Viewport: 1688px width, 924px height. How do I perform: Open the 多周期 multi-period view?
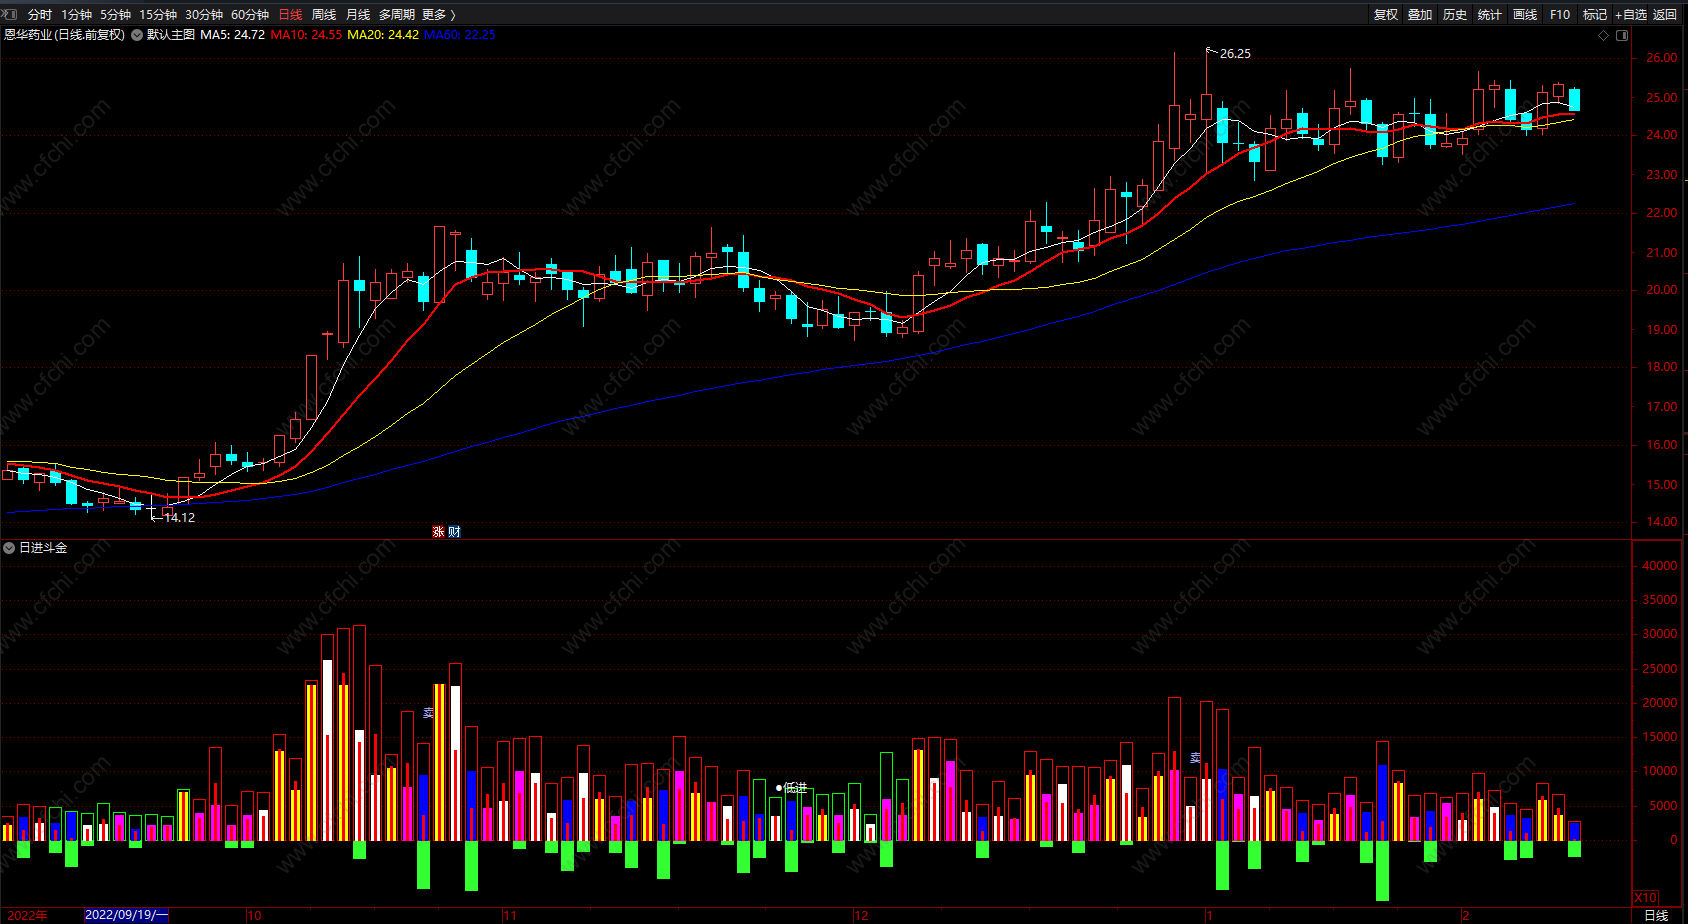pos(396,14)
